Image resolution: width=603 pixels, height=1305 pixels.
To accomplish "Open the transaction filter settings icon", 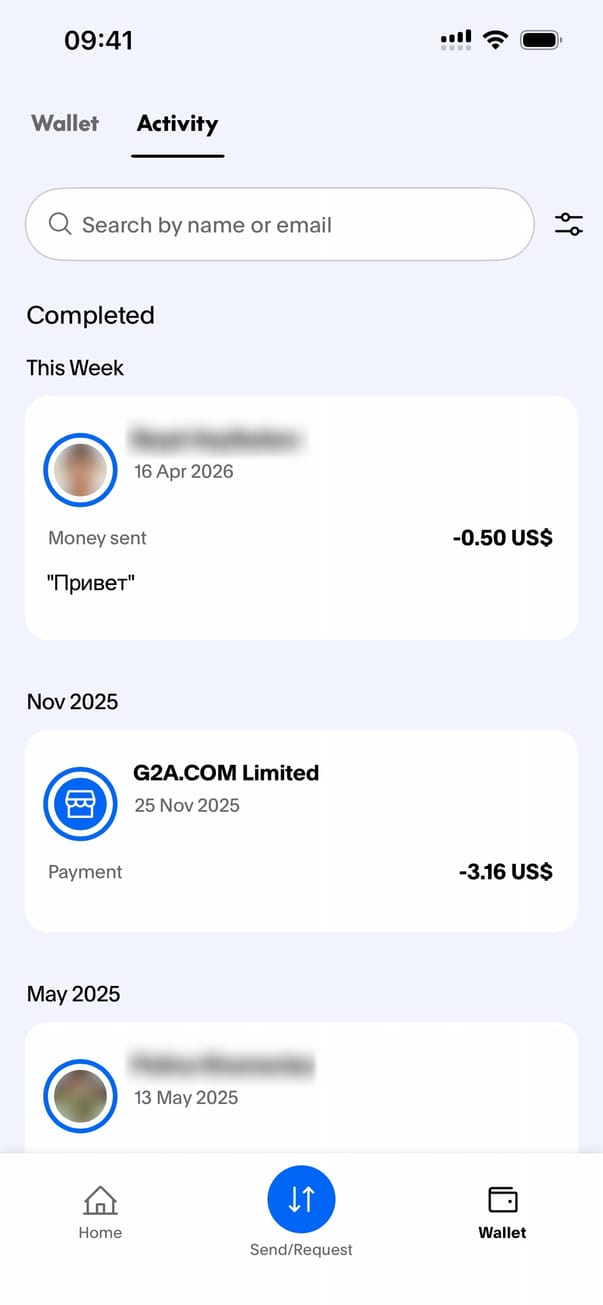I will 568,224.
